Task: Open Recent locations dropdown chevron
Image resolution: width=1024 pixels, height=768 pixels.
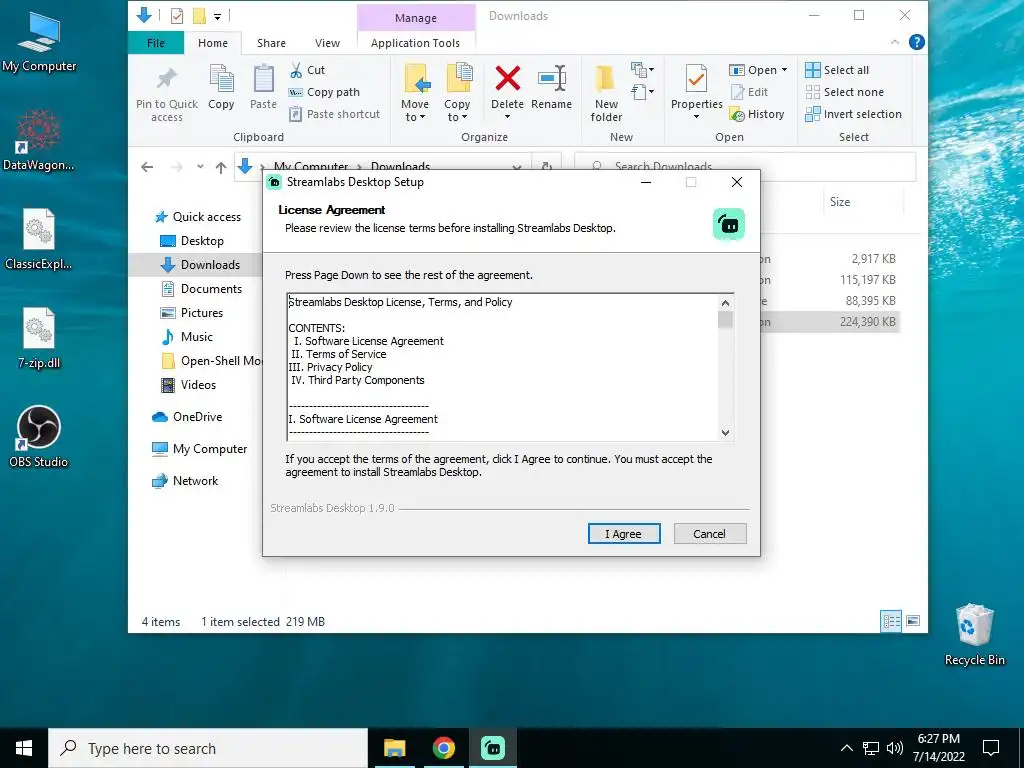Action: click(200, 167)
